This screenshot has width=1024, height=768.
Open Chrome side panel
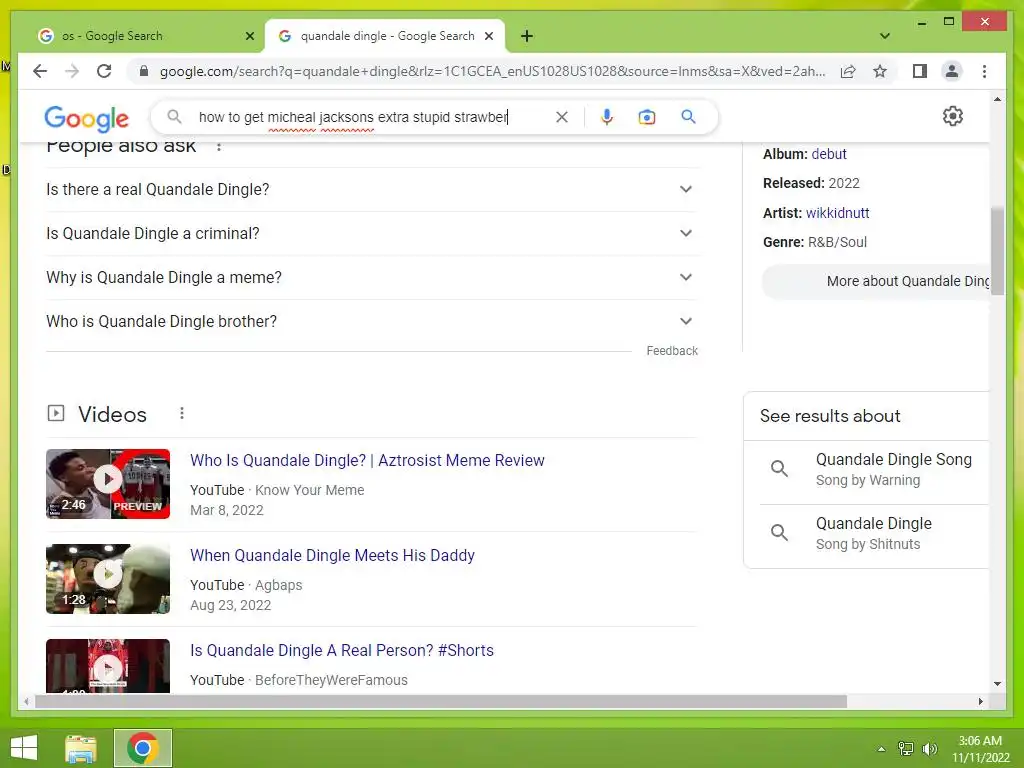(920, 71)
